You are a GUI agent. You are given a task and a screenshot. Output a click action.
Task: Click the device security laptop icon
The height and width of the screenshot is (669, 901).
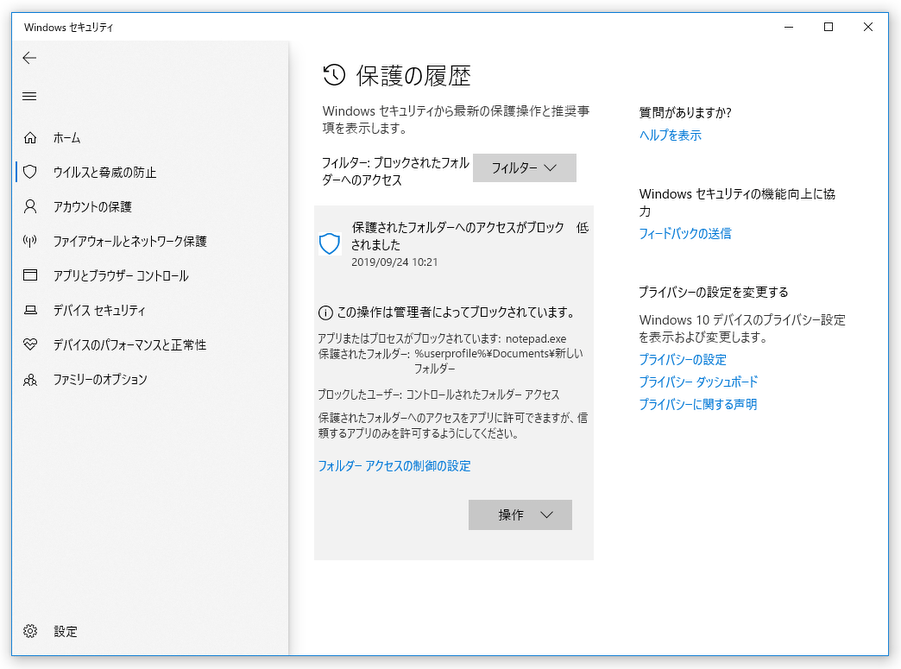(30, 310)
